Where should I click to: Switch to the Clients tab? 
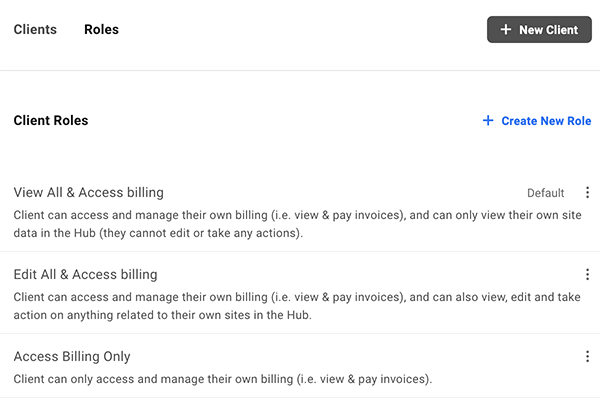[x=35, y=30]
